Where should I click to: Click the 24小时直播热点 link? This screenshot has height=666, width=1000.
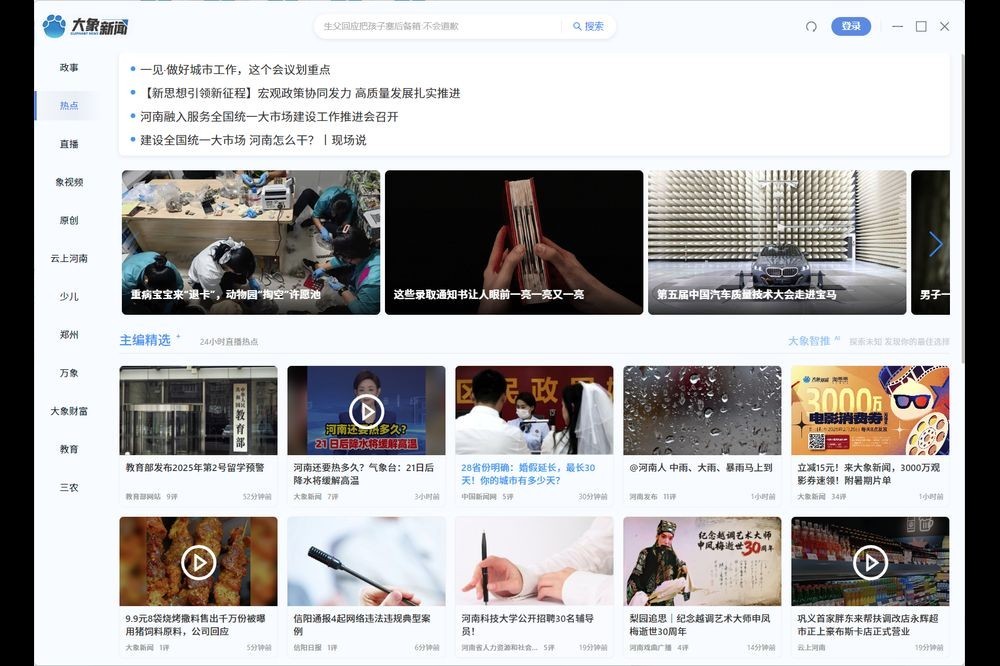[x=228, y=342]
